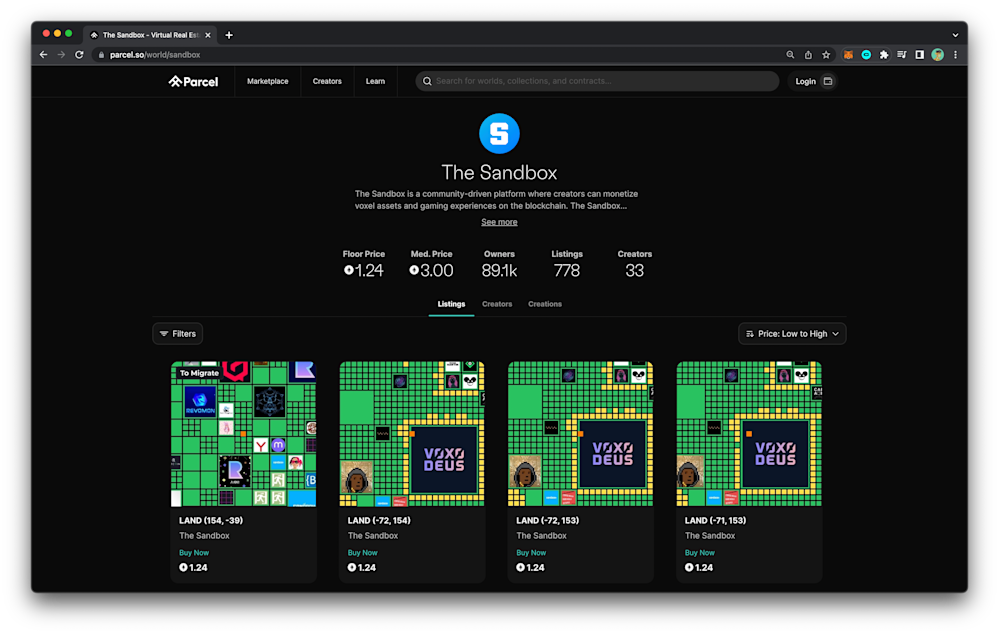Open the media control playlist icon
This screenshot has width=999, height=634.
pos(902,55)
